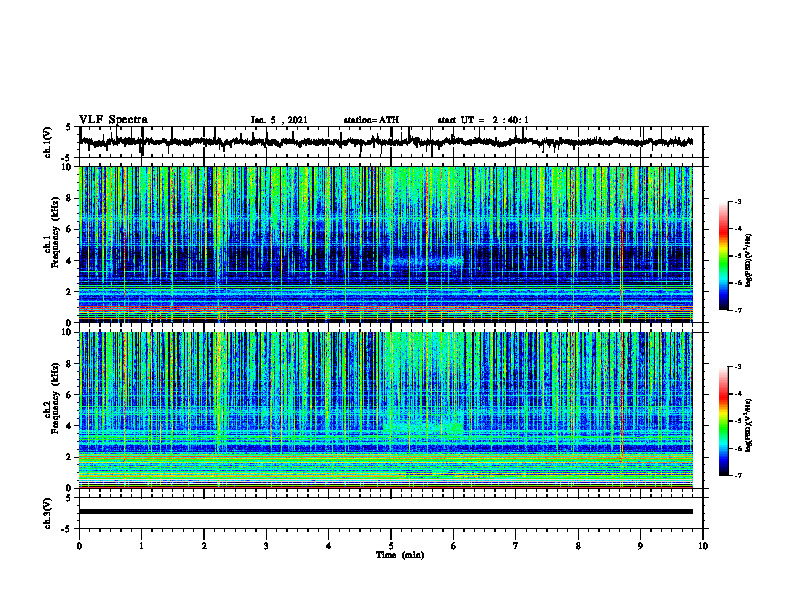Viewport: 792px width, 612px height.
Task: Click the "station=ATH" header label
Action: coord(371,120)
